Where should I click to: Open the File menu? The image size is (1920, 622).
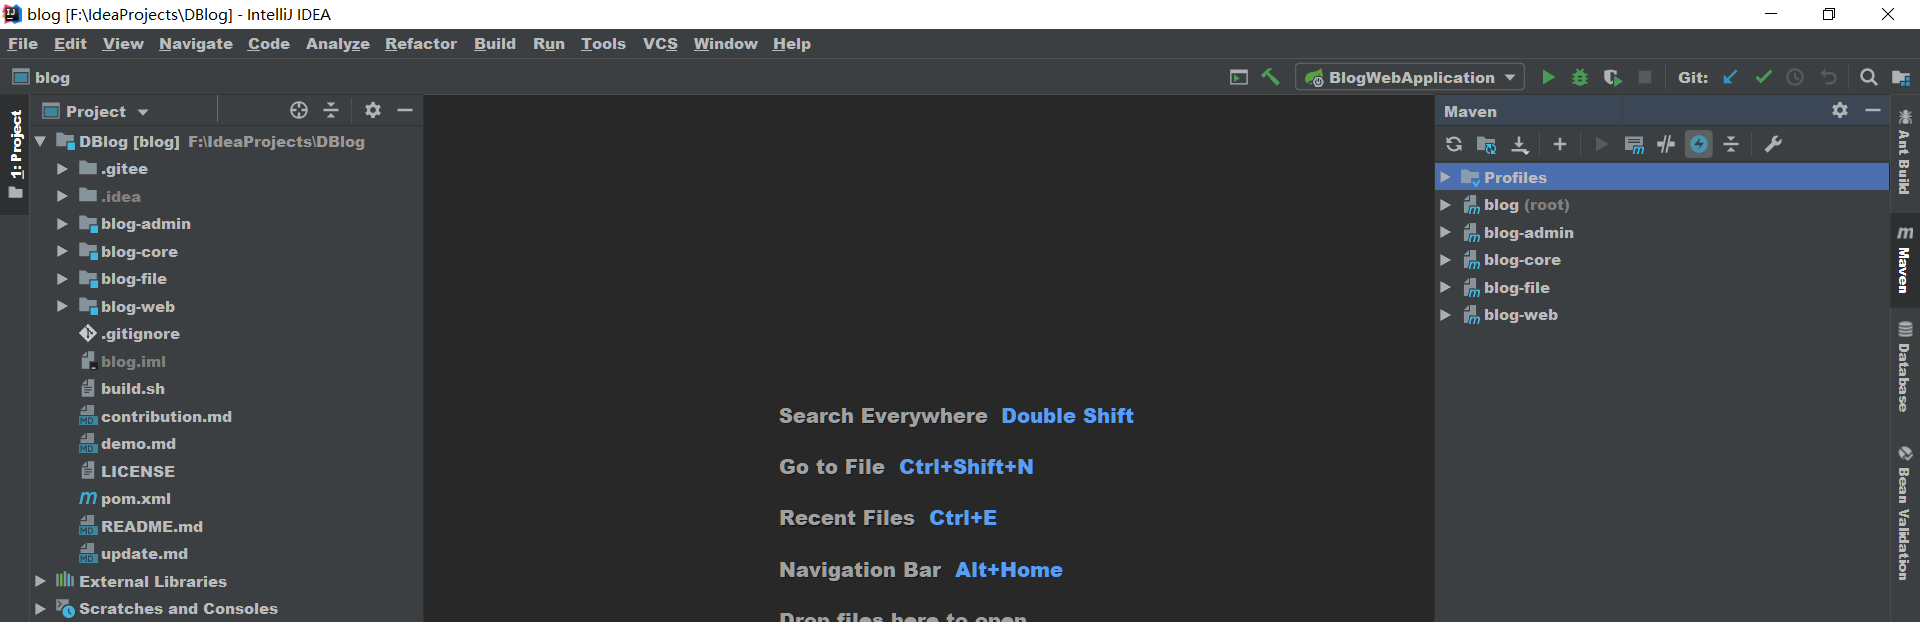(22, 44)
